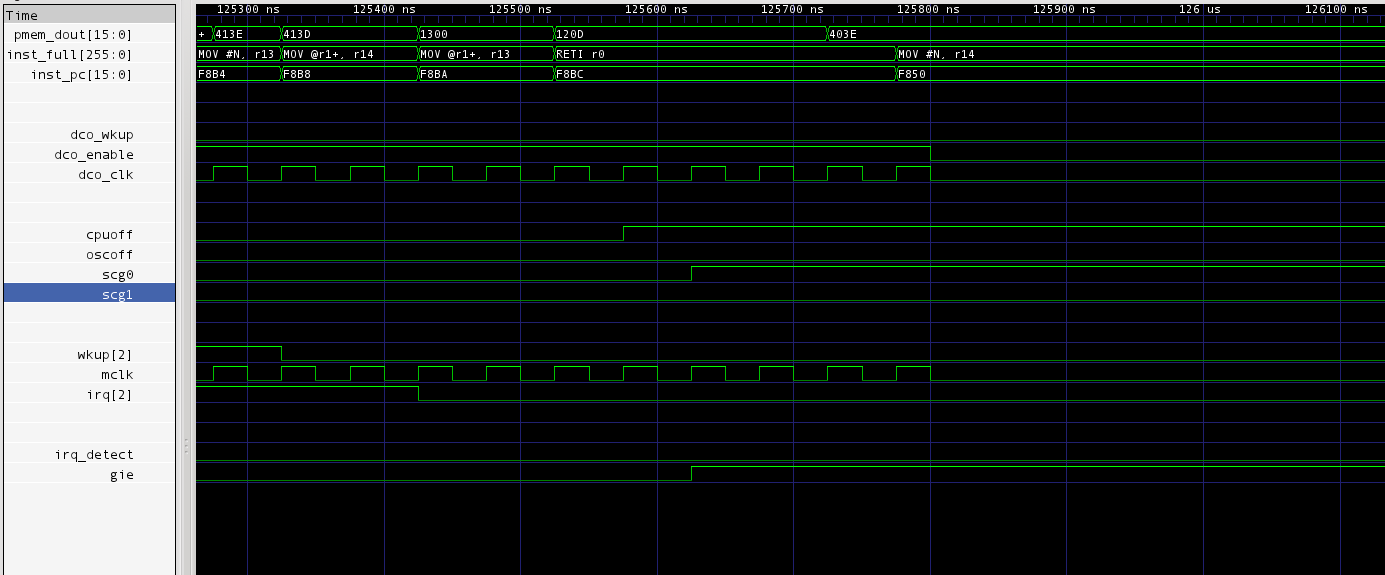The image size is (1385, 575).
Task: Select the scg0 signal name
Action: coord(117,274)
